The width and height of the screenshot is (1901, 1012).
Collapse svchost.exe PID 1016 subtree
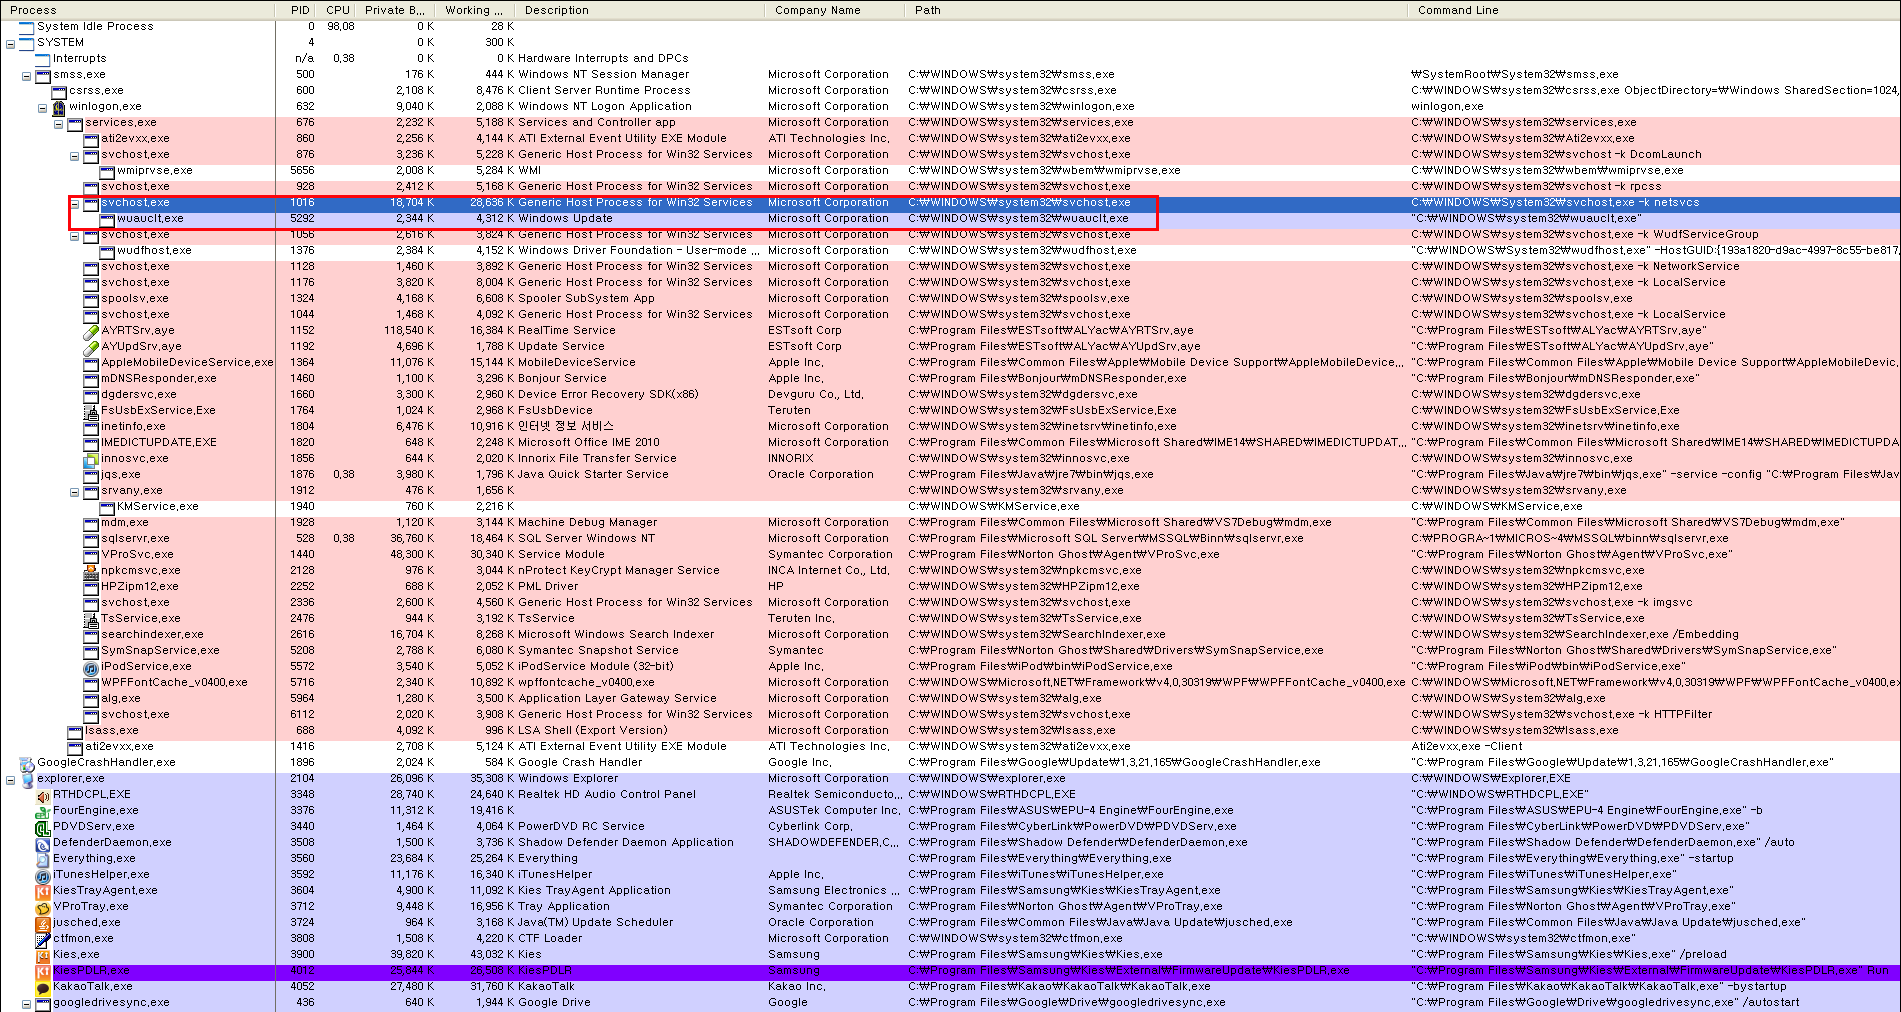pyautogui.click(x=75, y=203)
